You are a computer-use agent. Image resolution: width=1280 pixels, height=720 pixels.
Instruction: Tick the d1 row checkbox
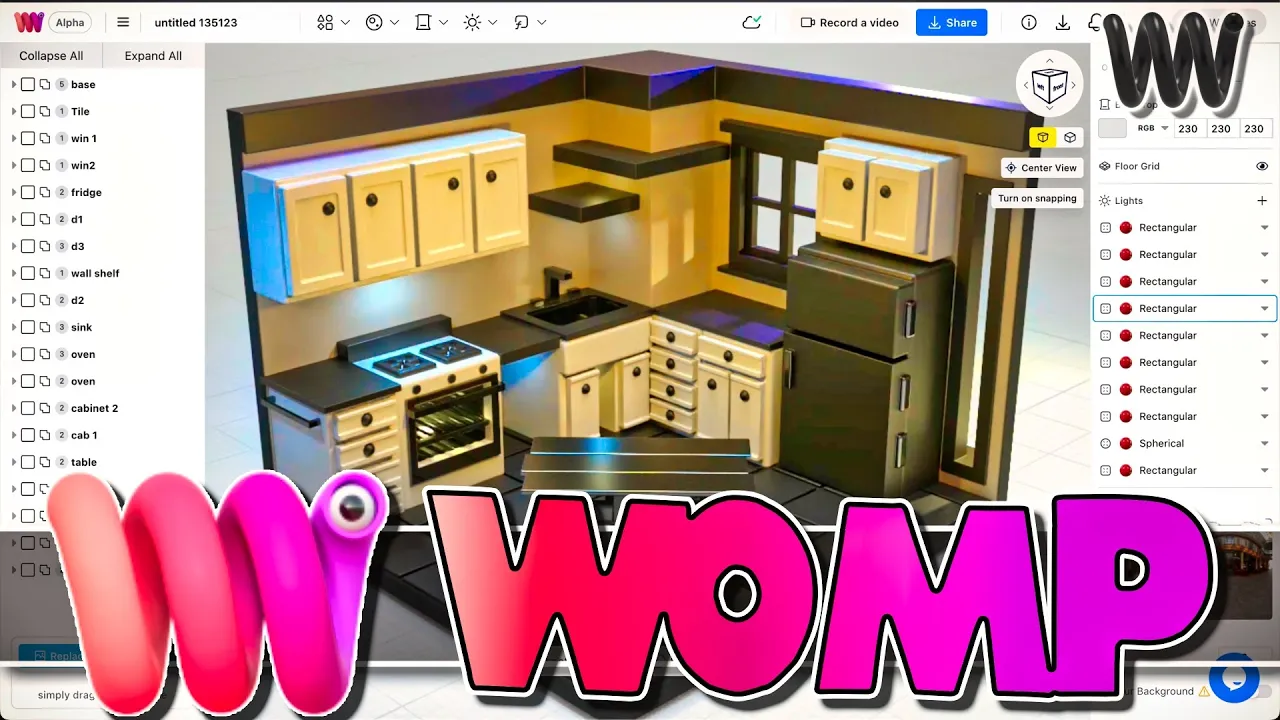(28, 219)
